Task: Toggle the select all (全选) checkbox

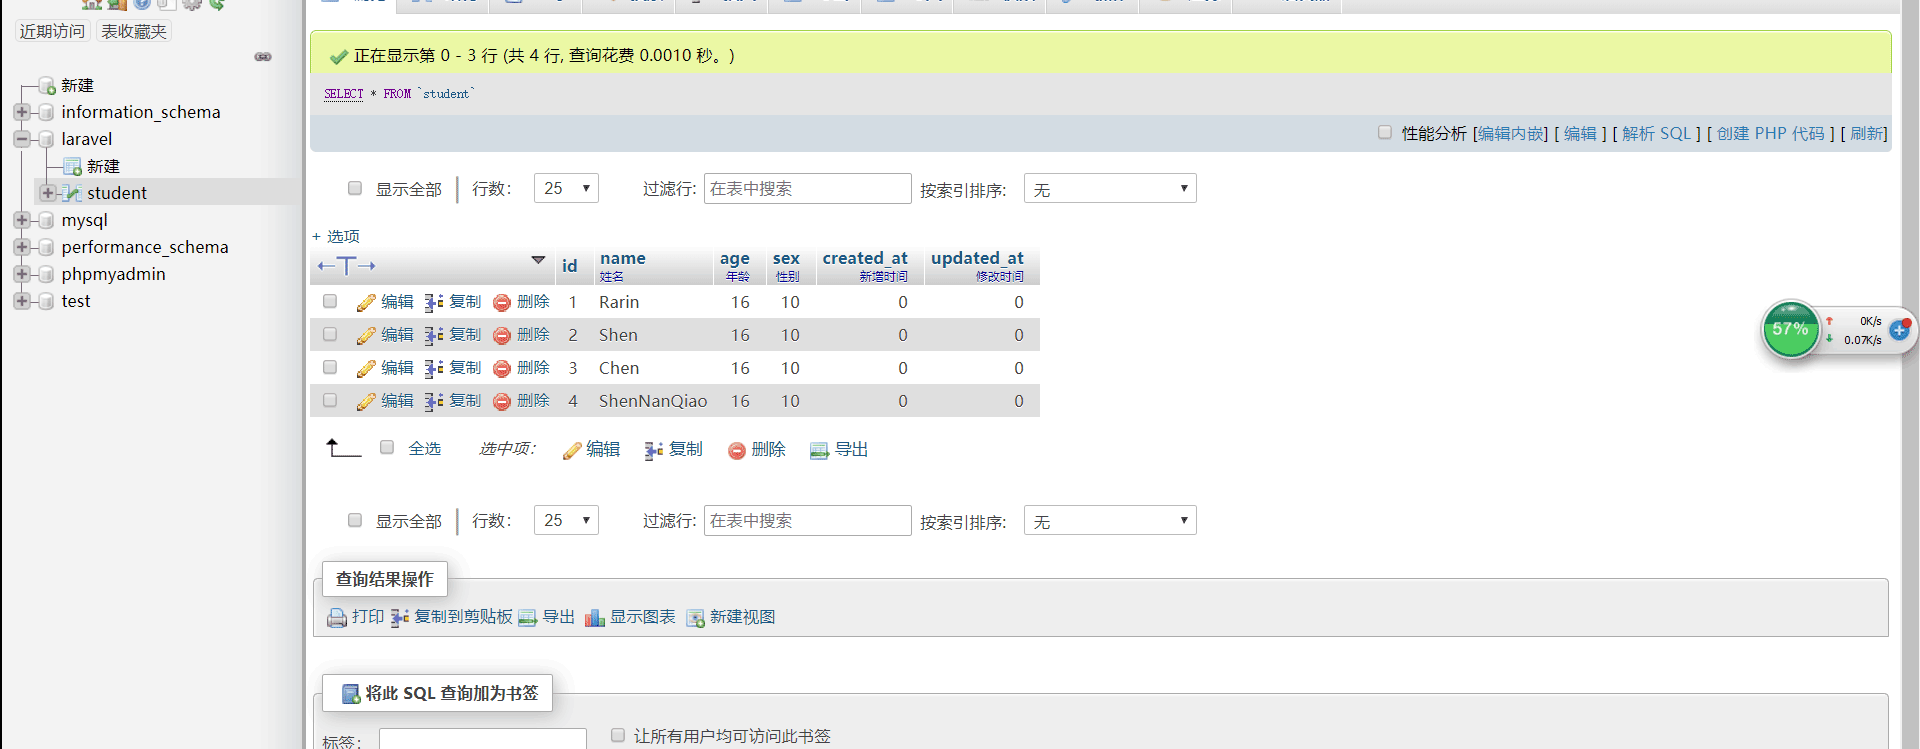Action: [x=387, y=448]
